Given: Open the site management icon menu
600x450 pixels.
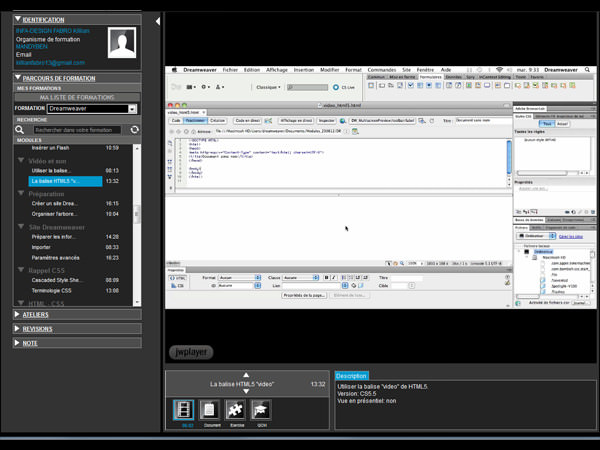Looking at the screenshot, I should click(220, 87).
